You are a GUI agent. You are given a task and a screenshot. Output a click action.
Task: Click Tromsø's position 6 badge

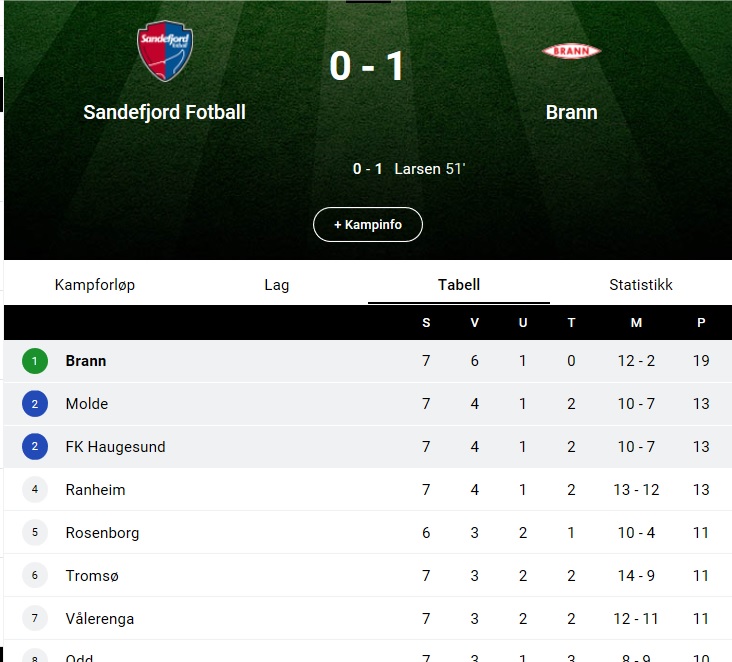(35, 576)
